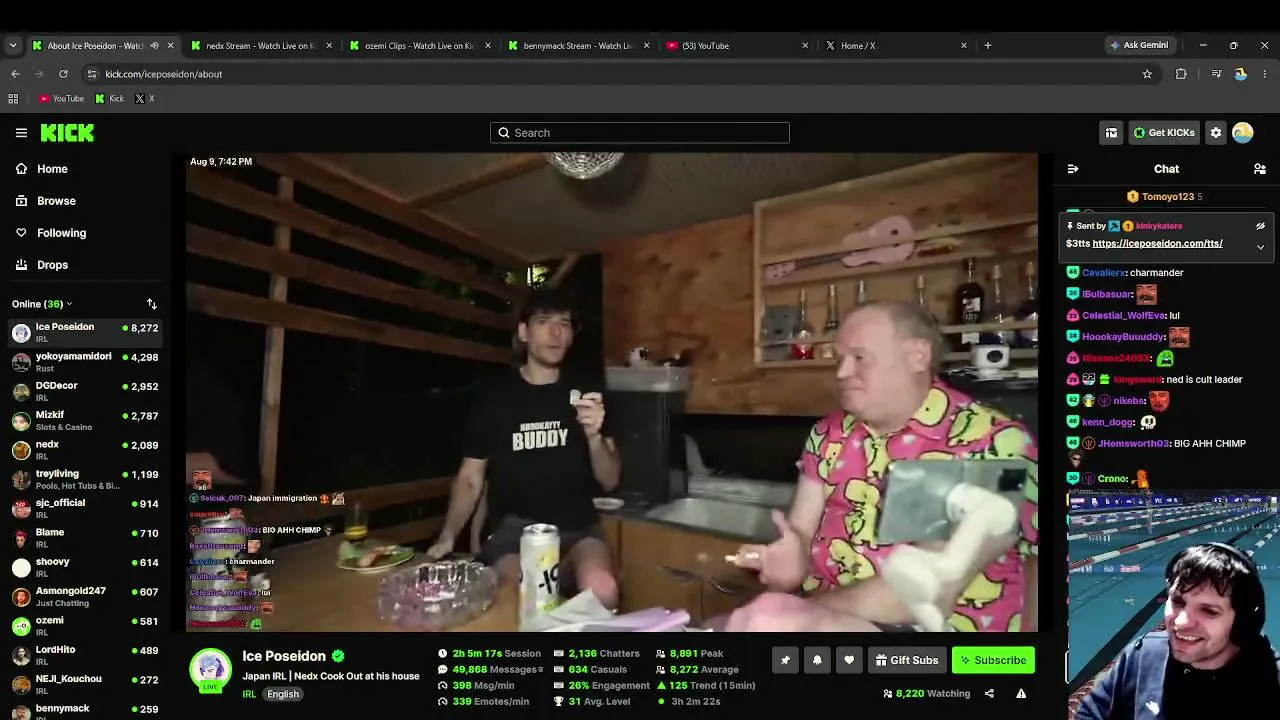Click the green Subscribe button
This screenshot has width=1280, height=720.
coord(993,660)
